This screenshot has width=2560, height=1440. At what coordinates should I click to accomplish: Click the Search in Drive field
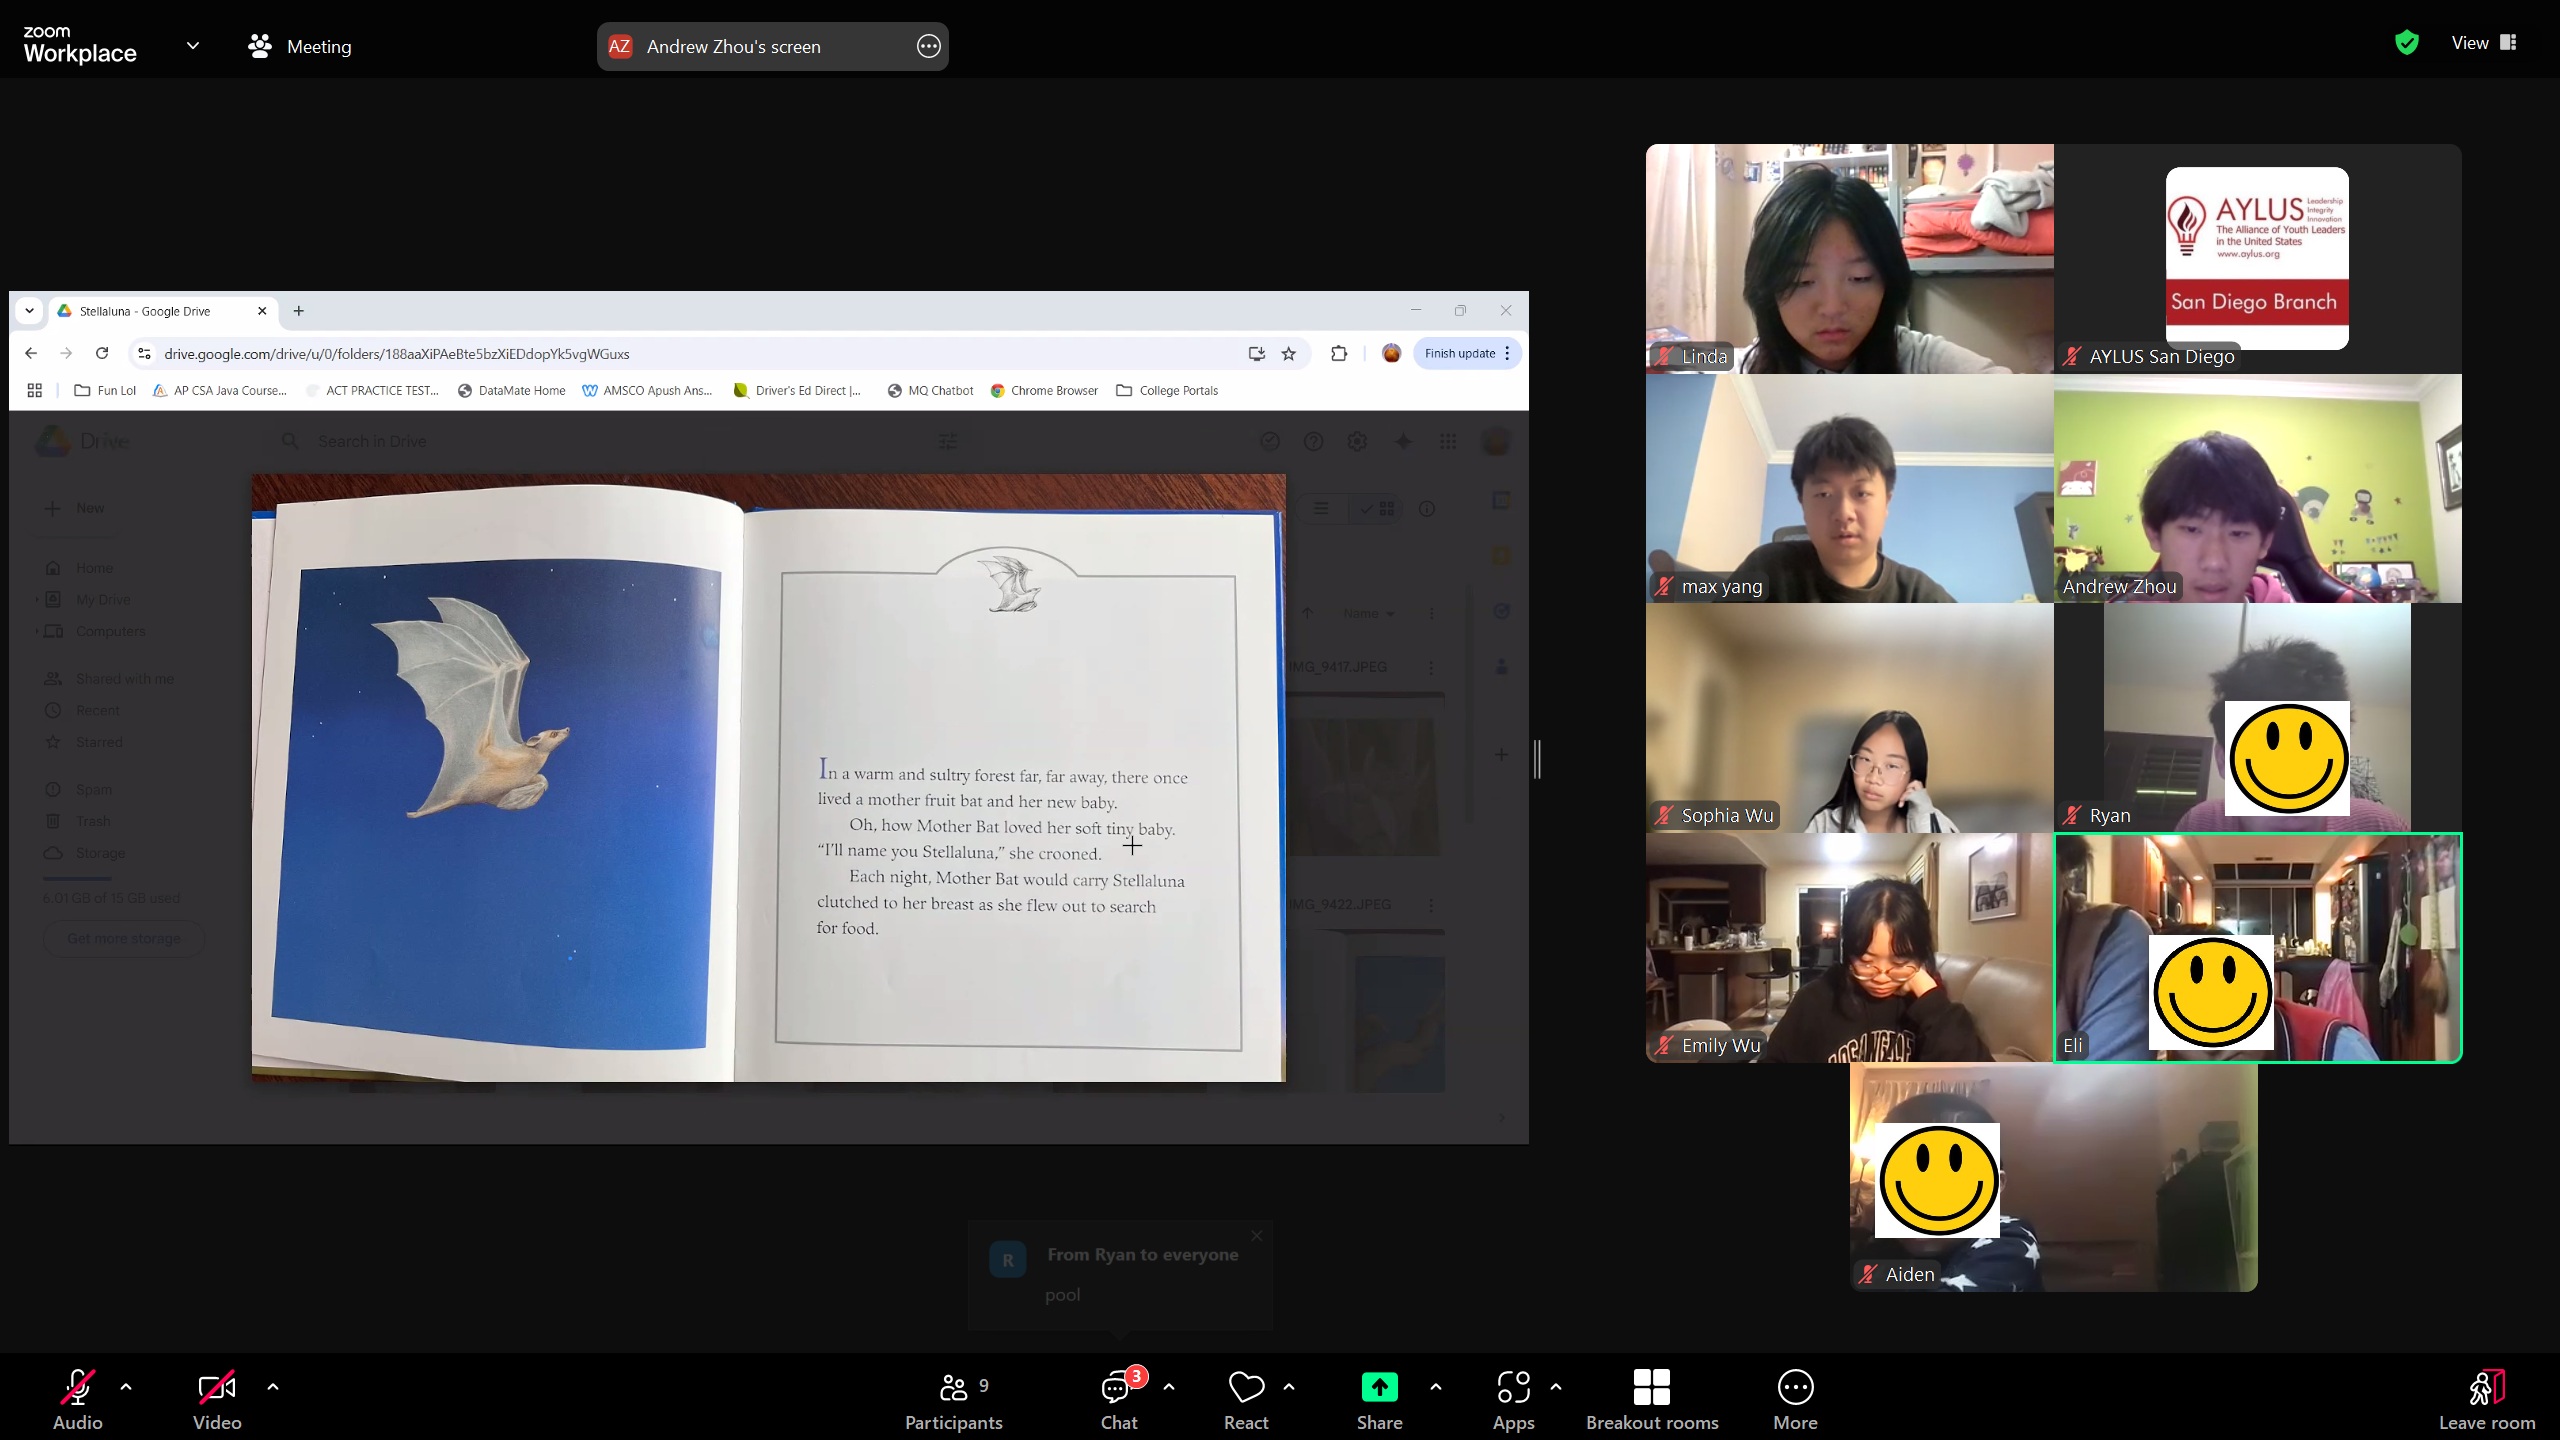(620, 441)
